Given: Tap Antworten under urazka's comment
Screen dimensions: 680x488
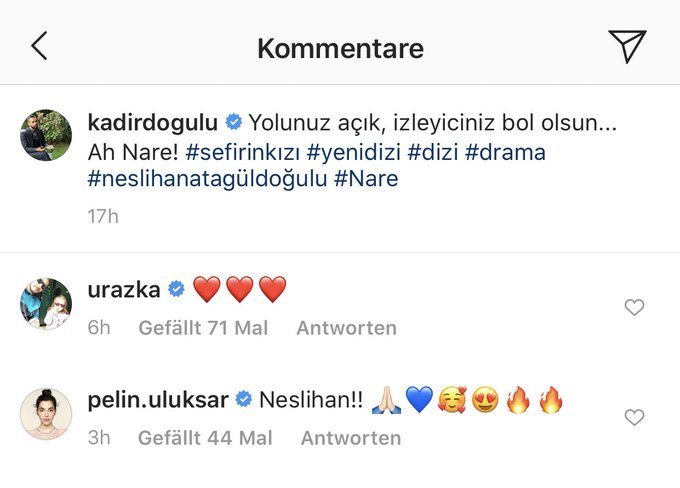Looking at the screenshot, I should point(347,328).
